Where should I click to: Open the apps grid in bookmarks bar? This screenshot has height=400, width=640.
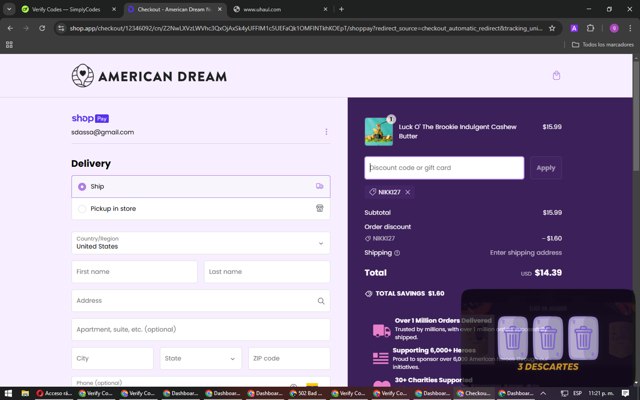pyautogui.click(x=9, y=44)
